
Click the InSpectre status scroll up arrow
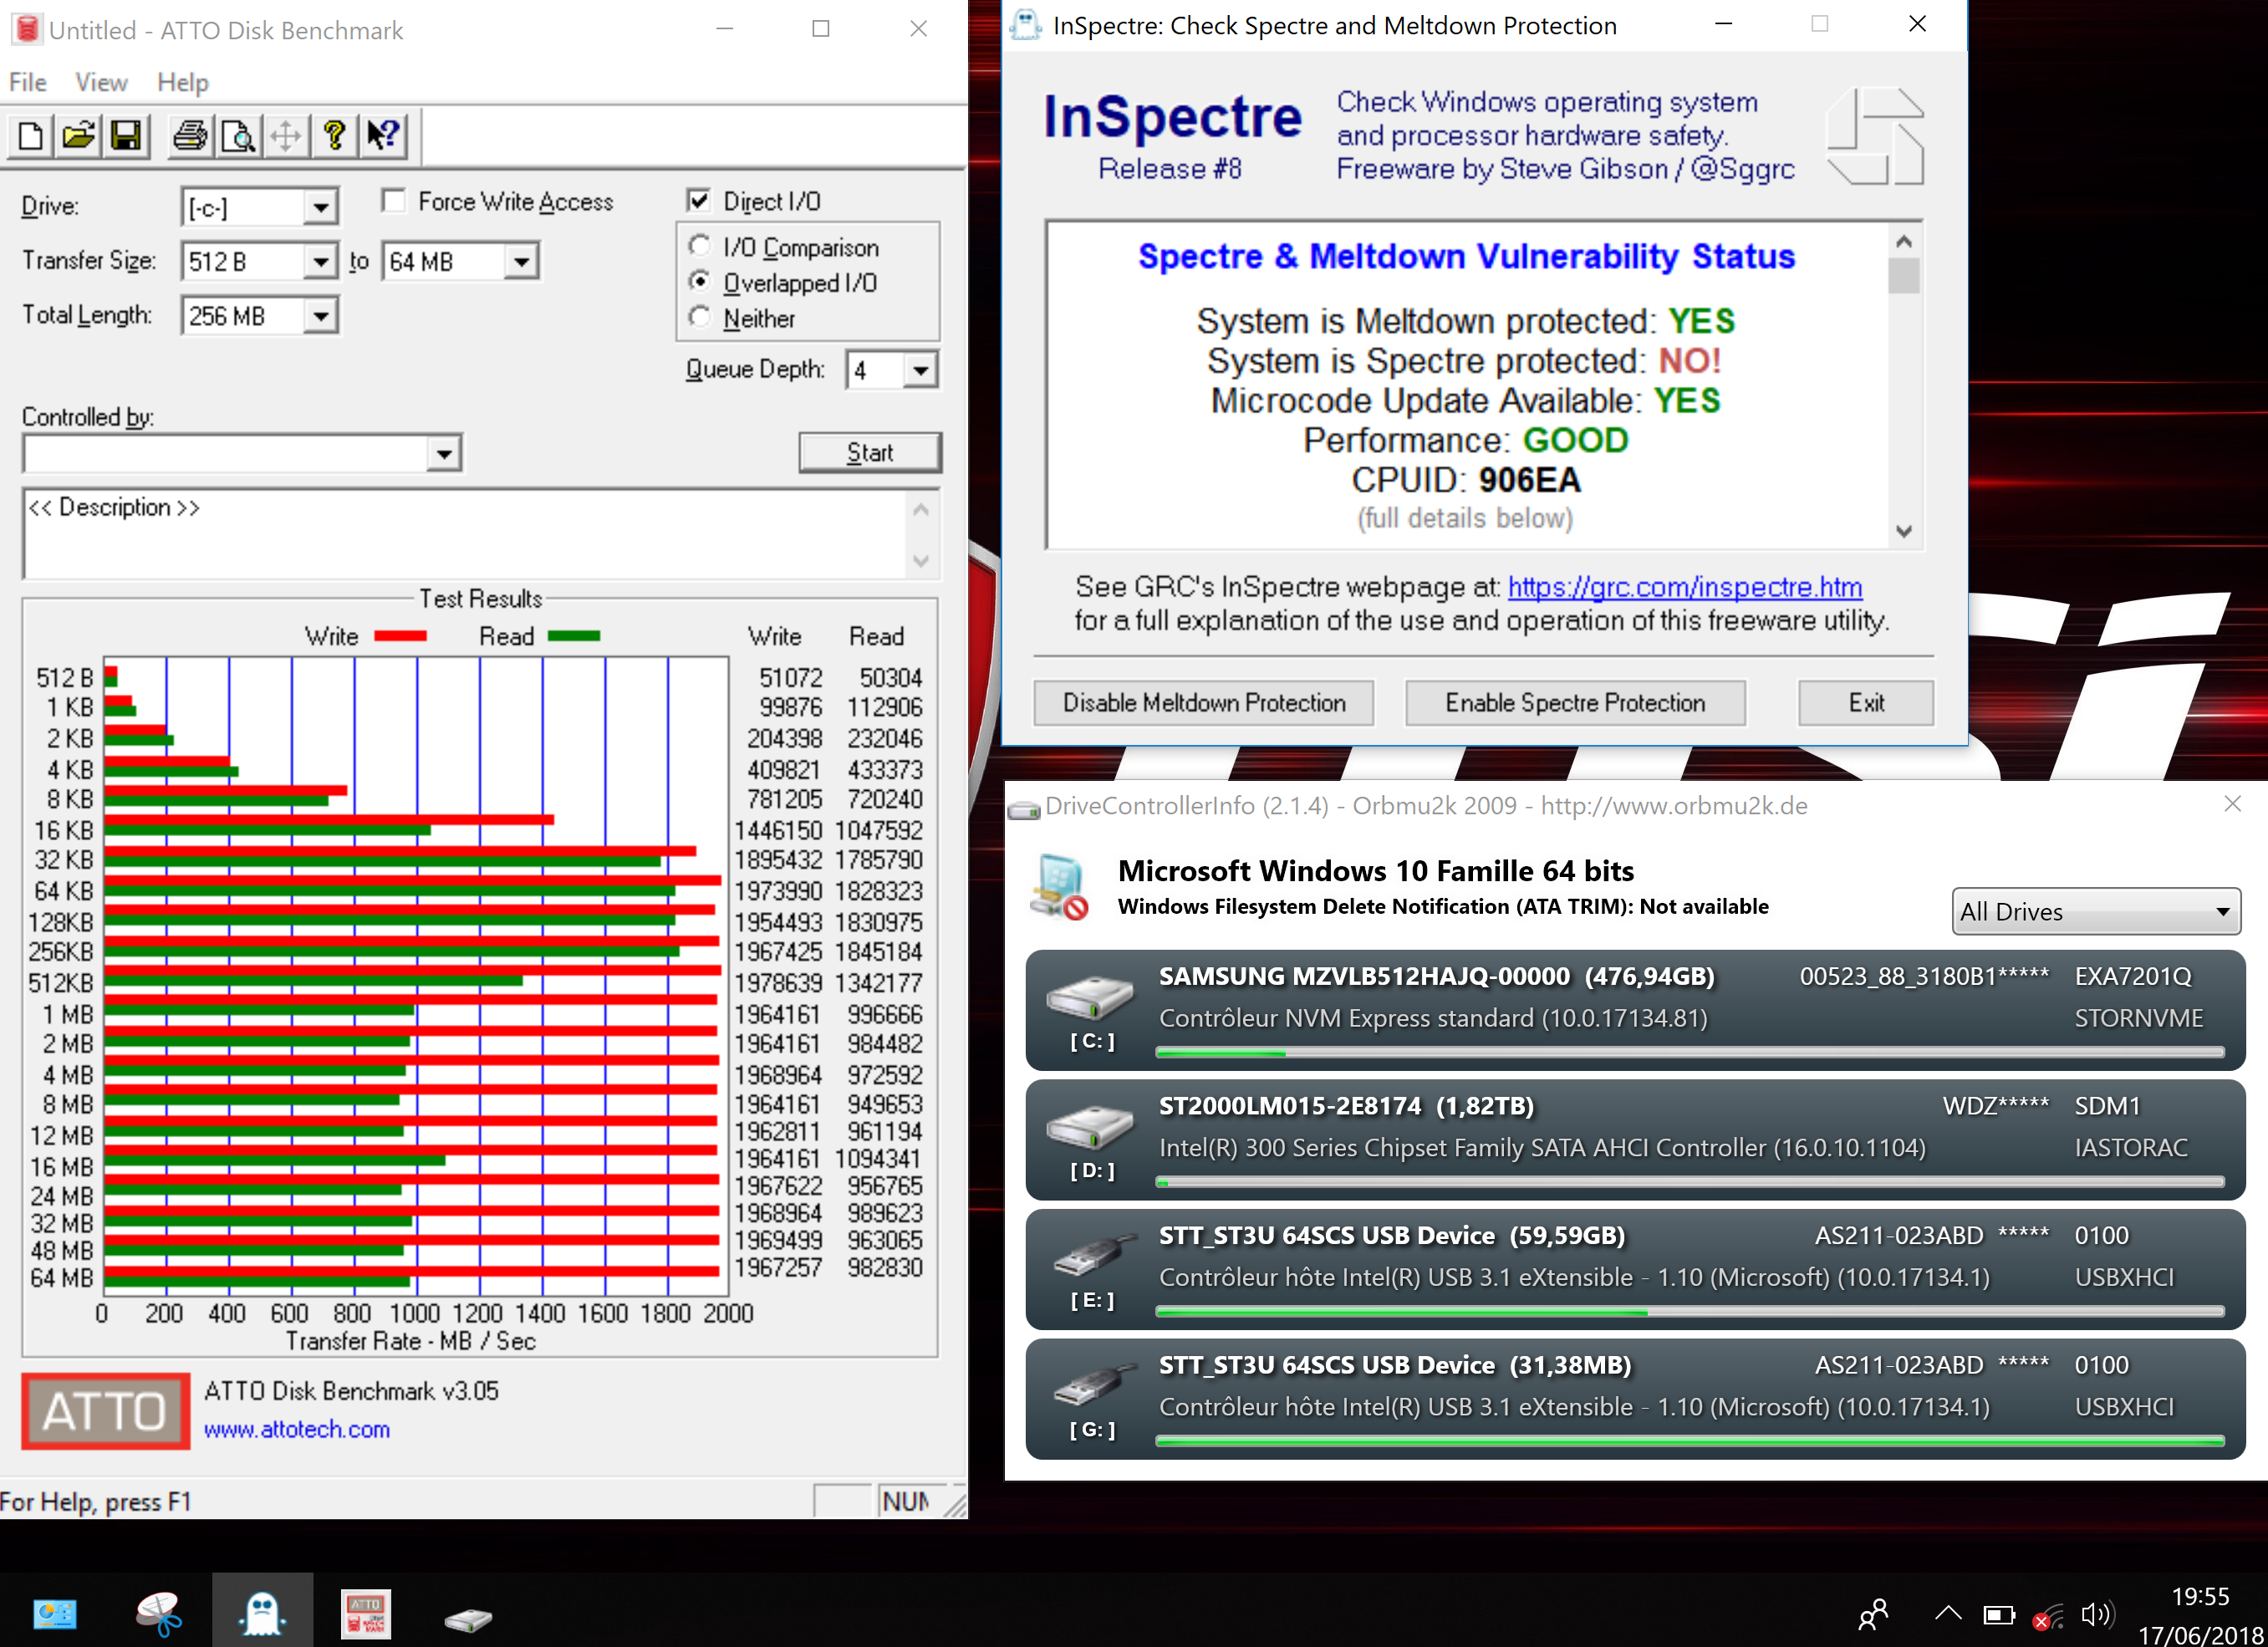pos(1903,241)
